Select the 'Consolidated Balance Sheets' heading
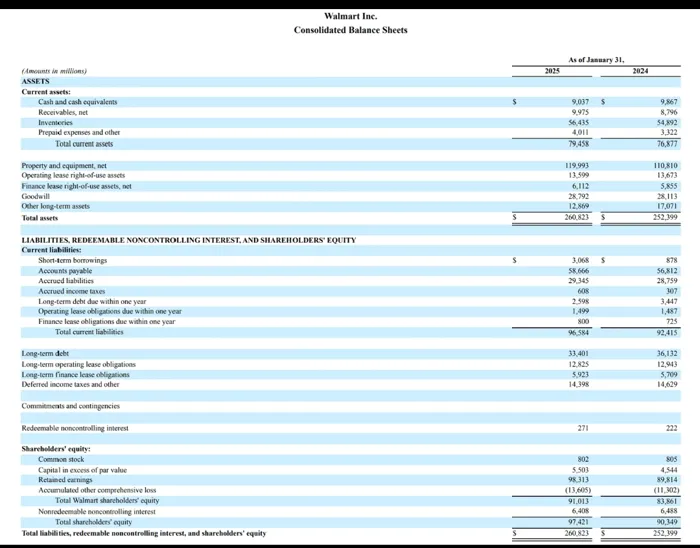Viewport: 700px width, 548px height. tap(350, 30)
